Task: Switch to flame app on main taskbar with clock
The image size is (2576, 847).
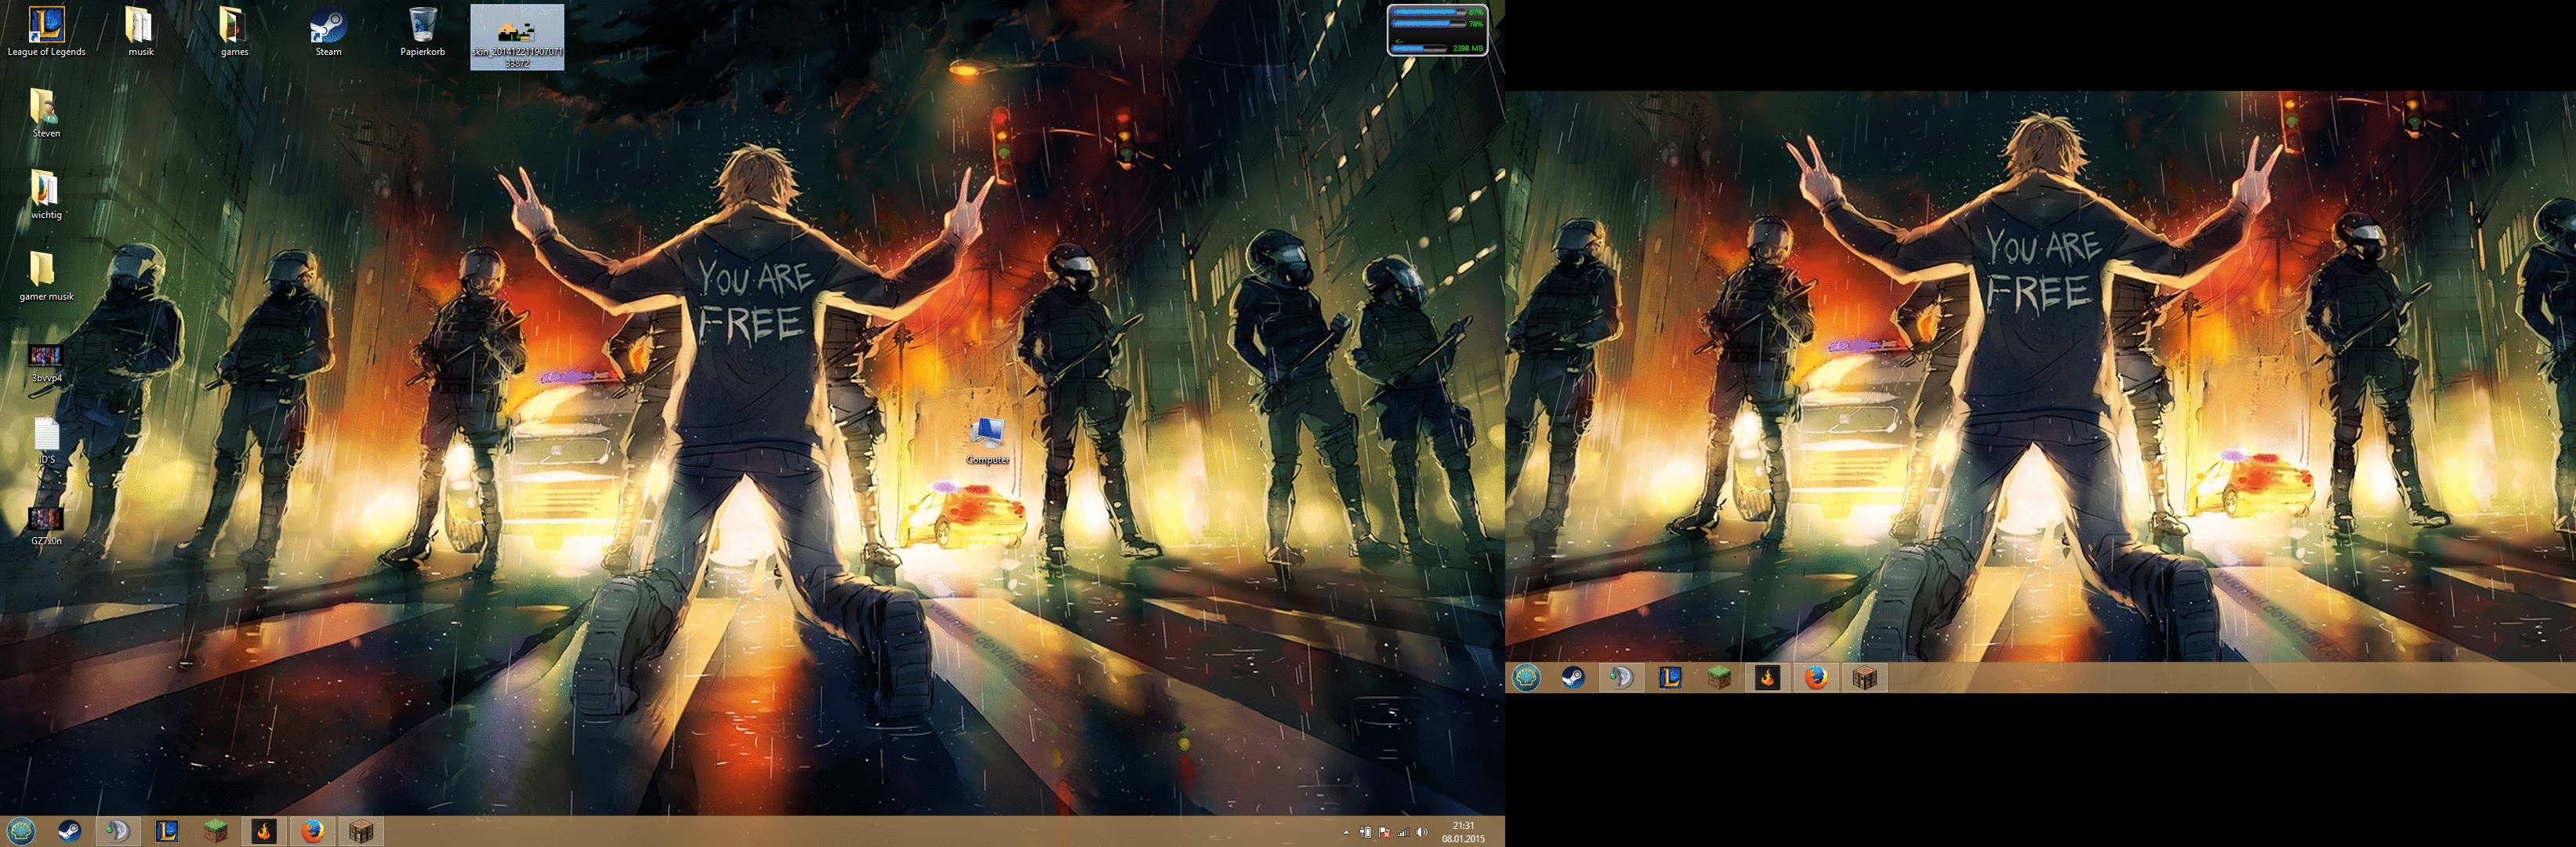Action: (264, 832)
